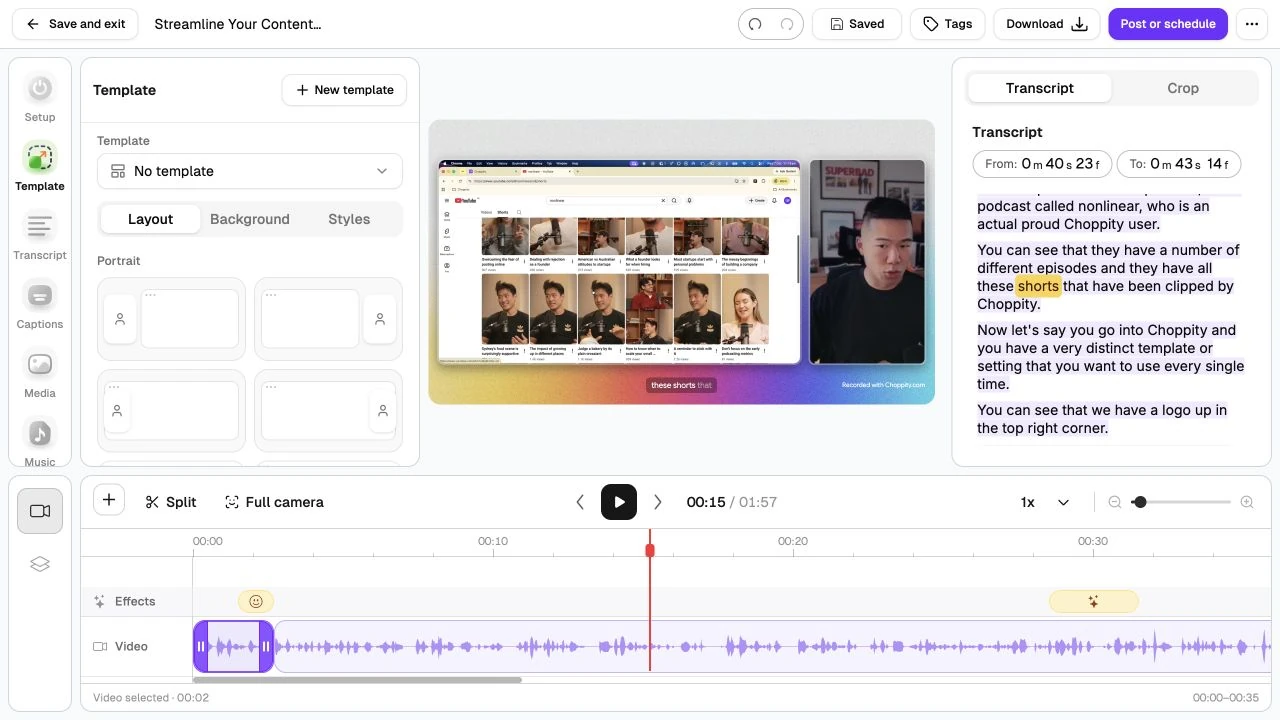Open the Styles tab
The image size is (1280, 720).
click(x=349, y=219)
